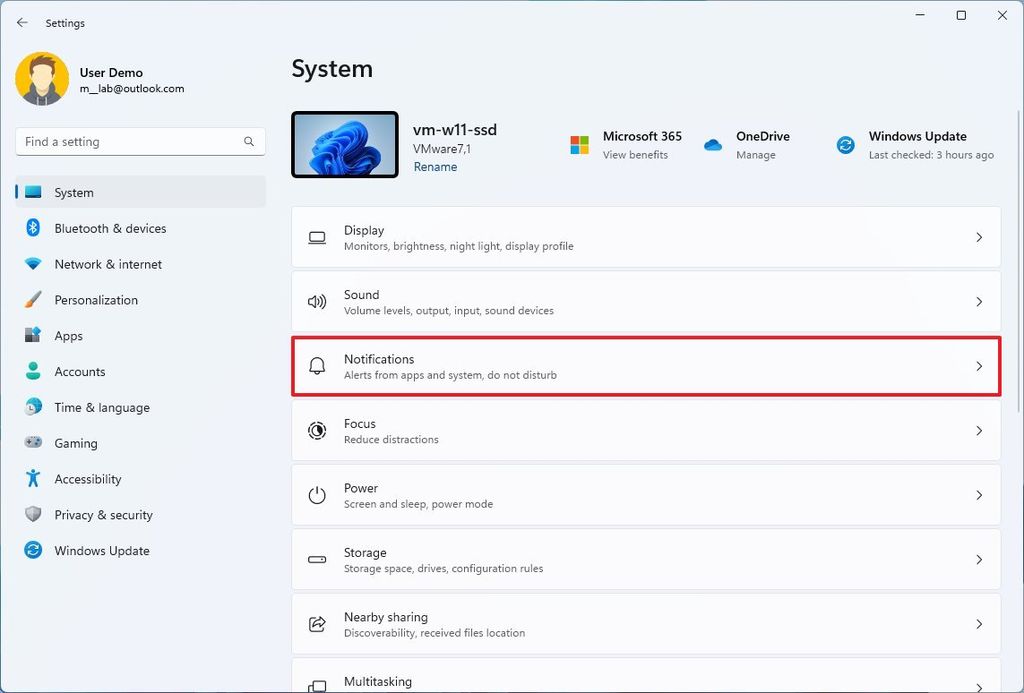Viewport: 1024px width, 693px height.
Task: Select the Gaming controller icon
Action: [x=36, y=443]
